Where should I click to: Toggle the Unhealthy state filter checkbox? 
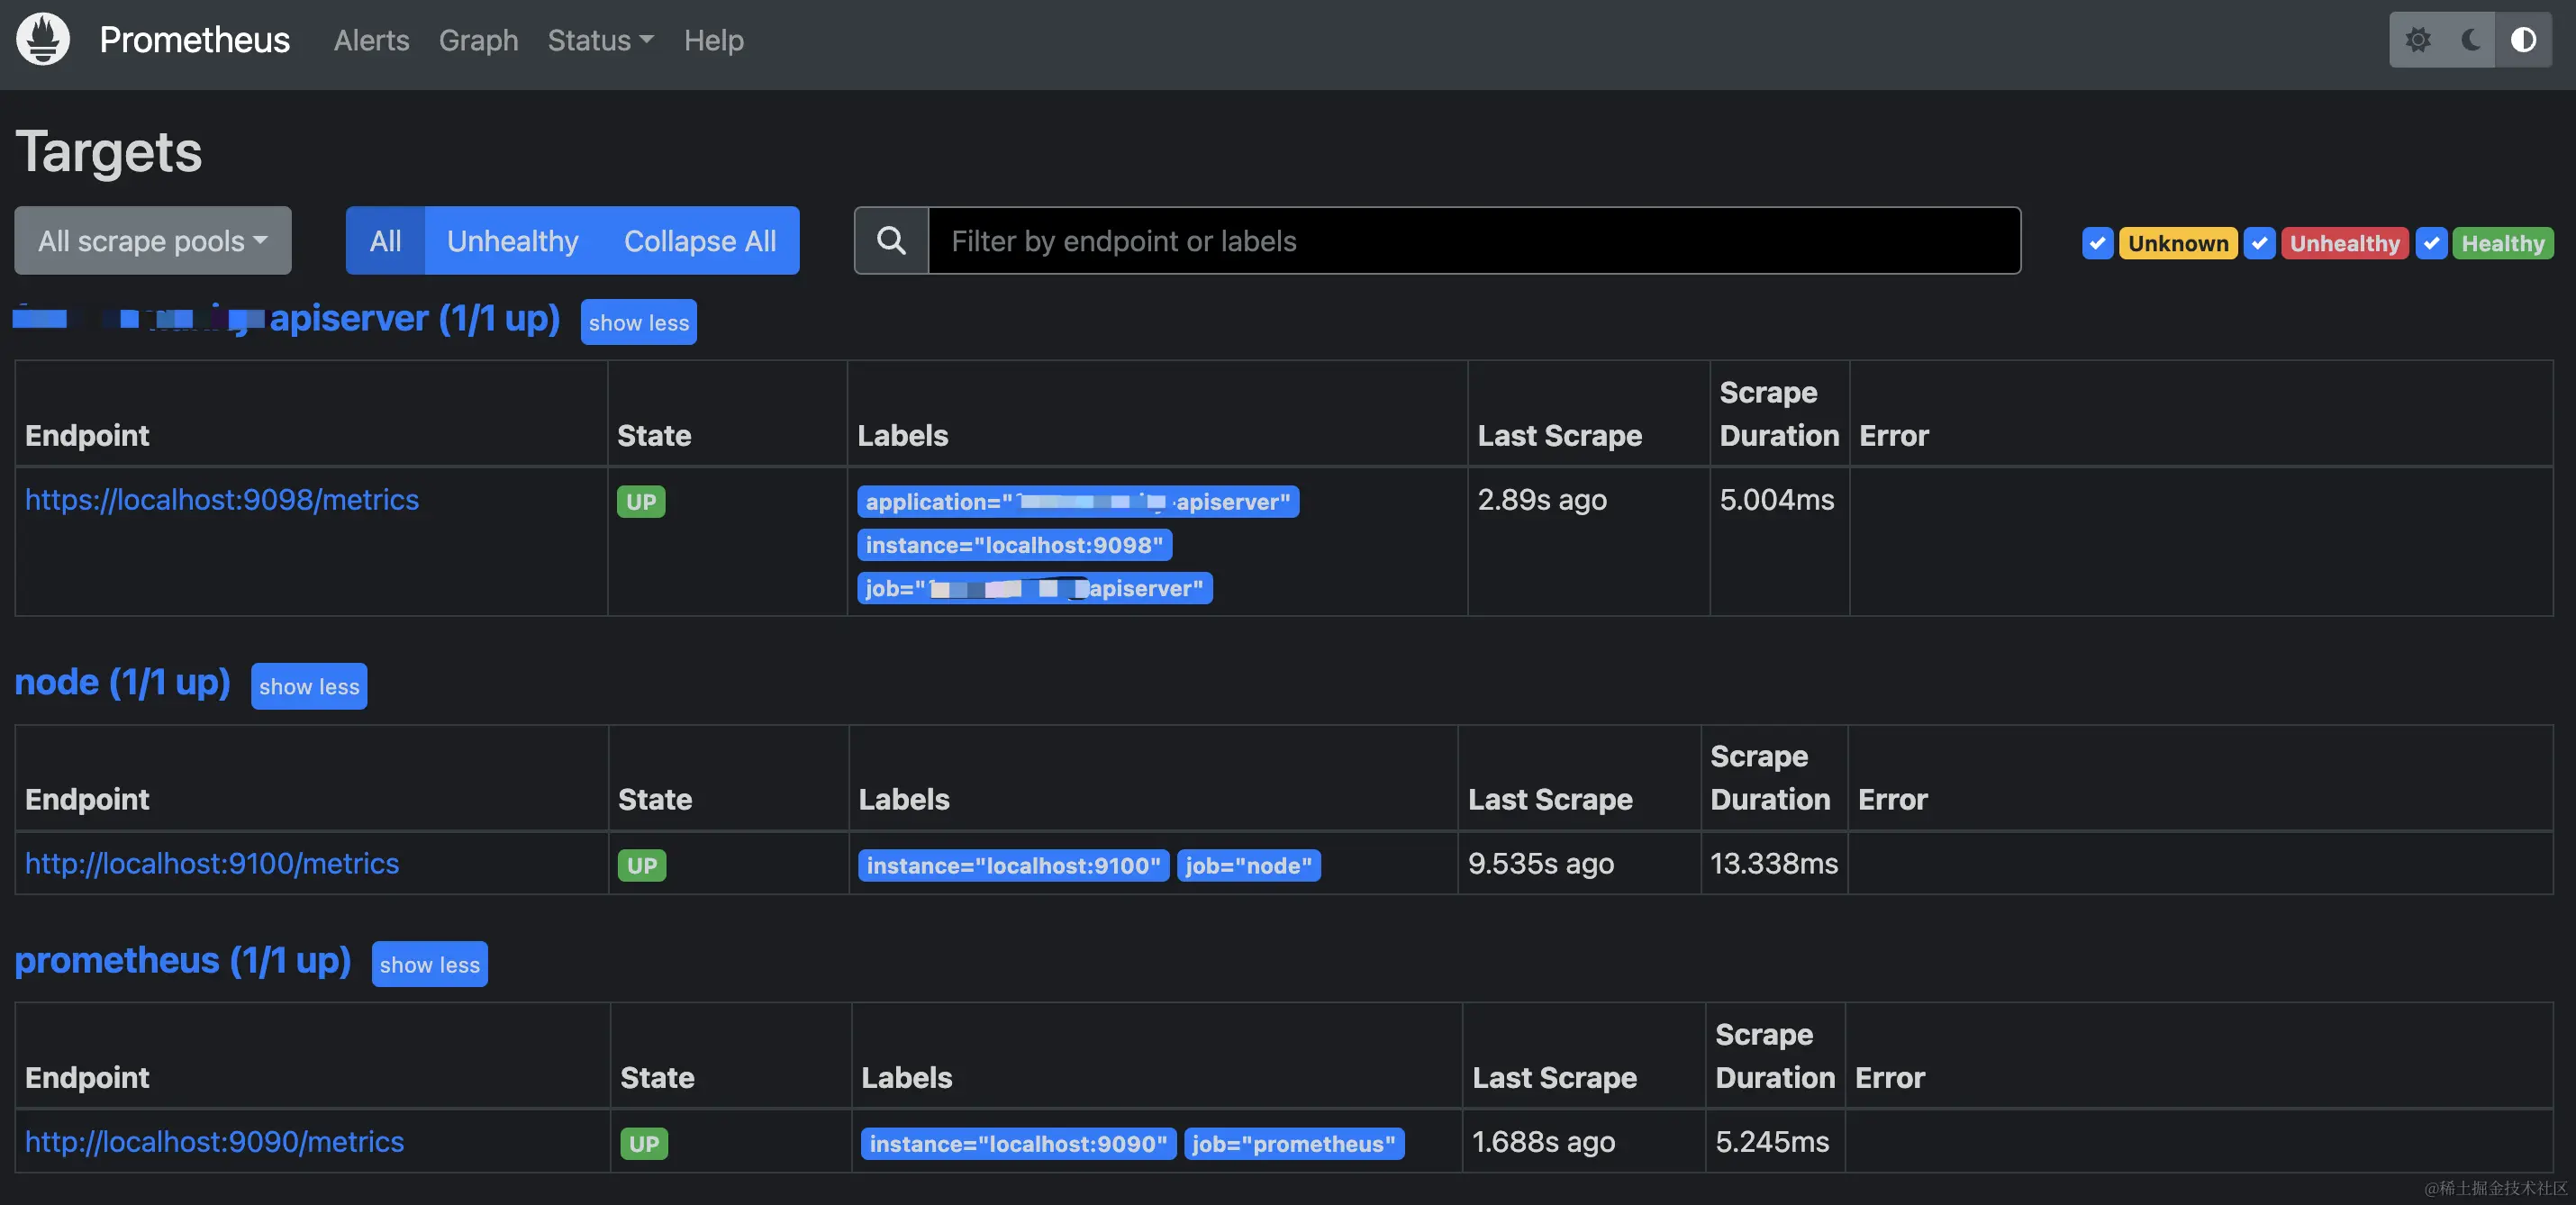tap(2259, 243)
